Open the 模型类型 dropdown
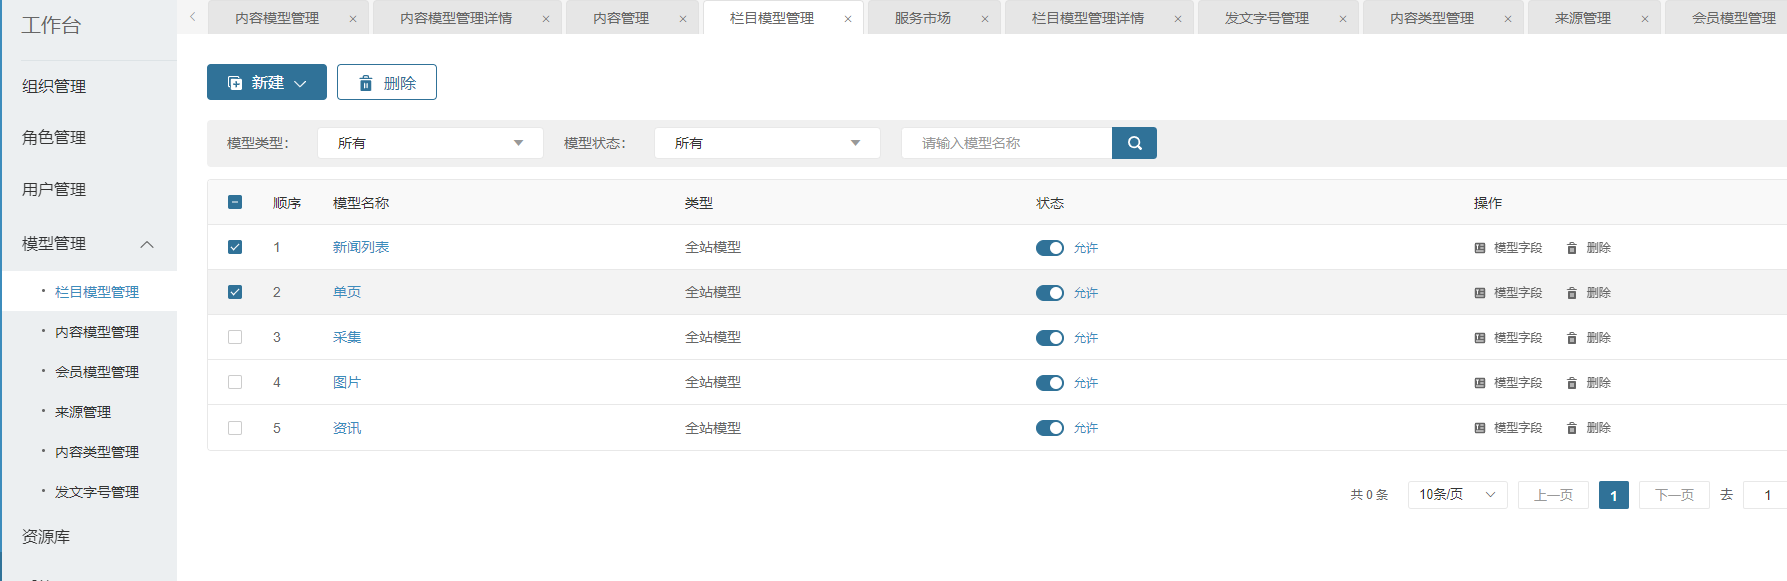Screen dimensions: 1787x581 430,143
